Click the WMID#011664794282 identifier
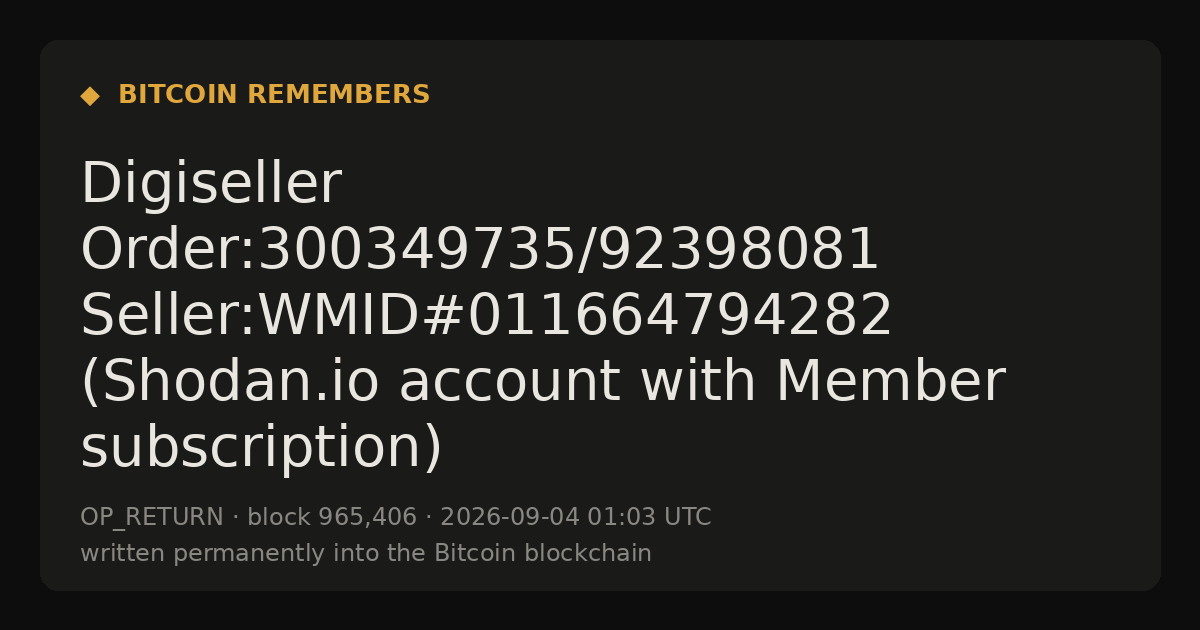The height and width of the screenshot is (630, 1200). click(575, 316)
